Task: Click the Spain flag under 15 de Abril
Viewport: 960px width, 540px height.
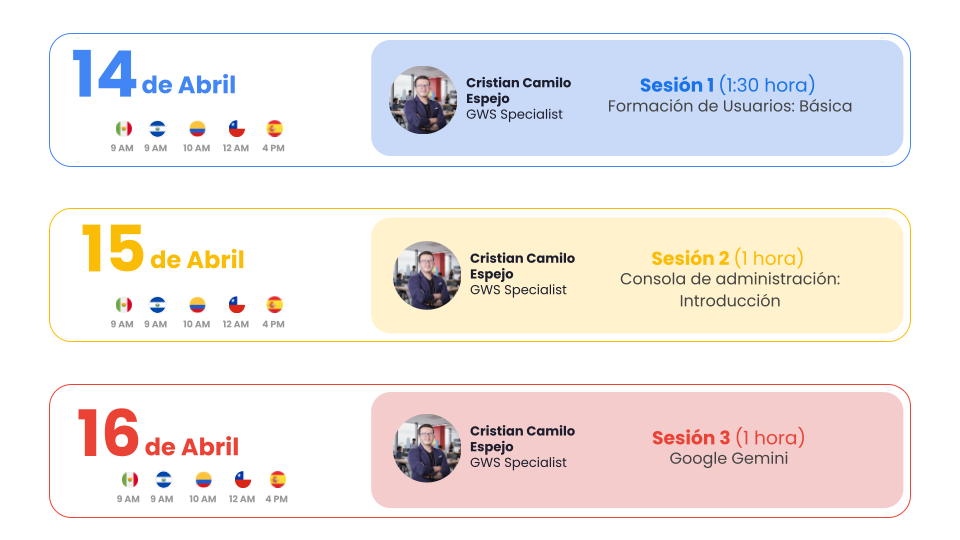Action: click(x=274, y=305)
